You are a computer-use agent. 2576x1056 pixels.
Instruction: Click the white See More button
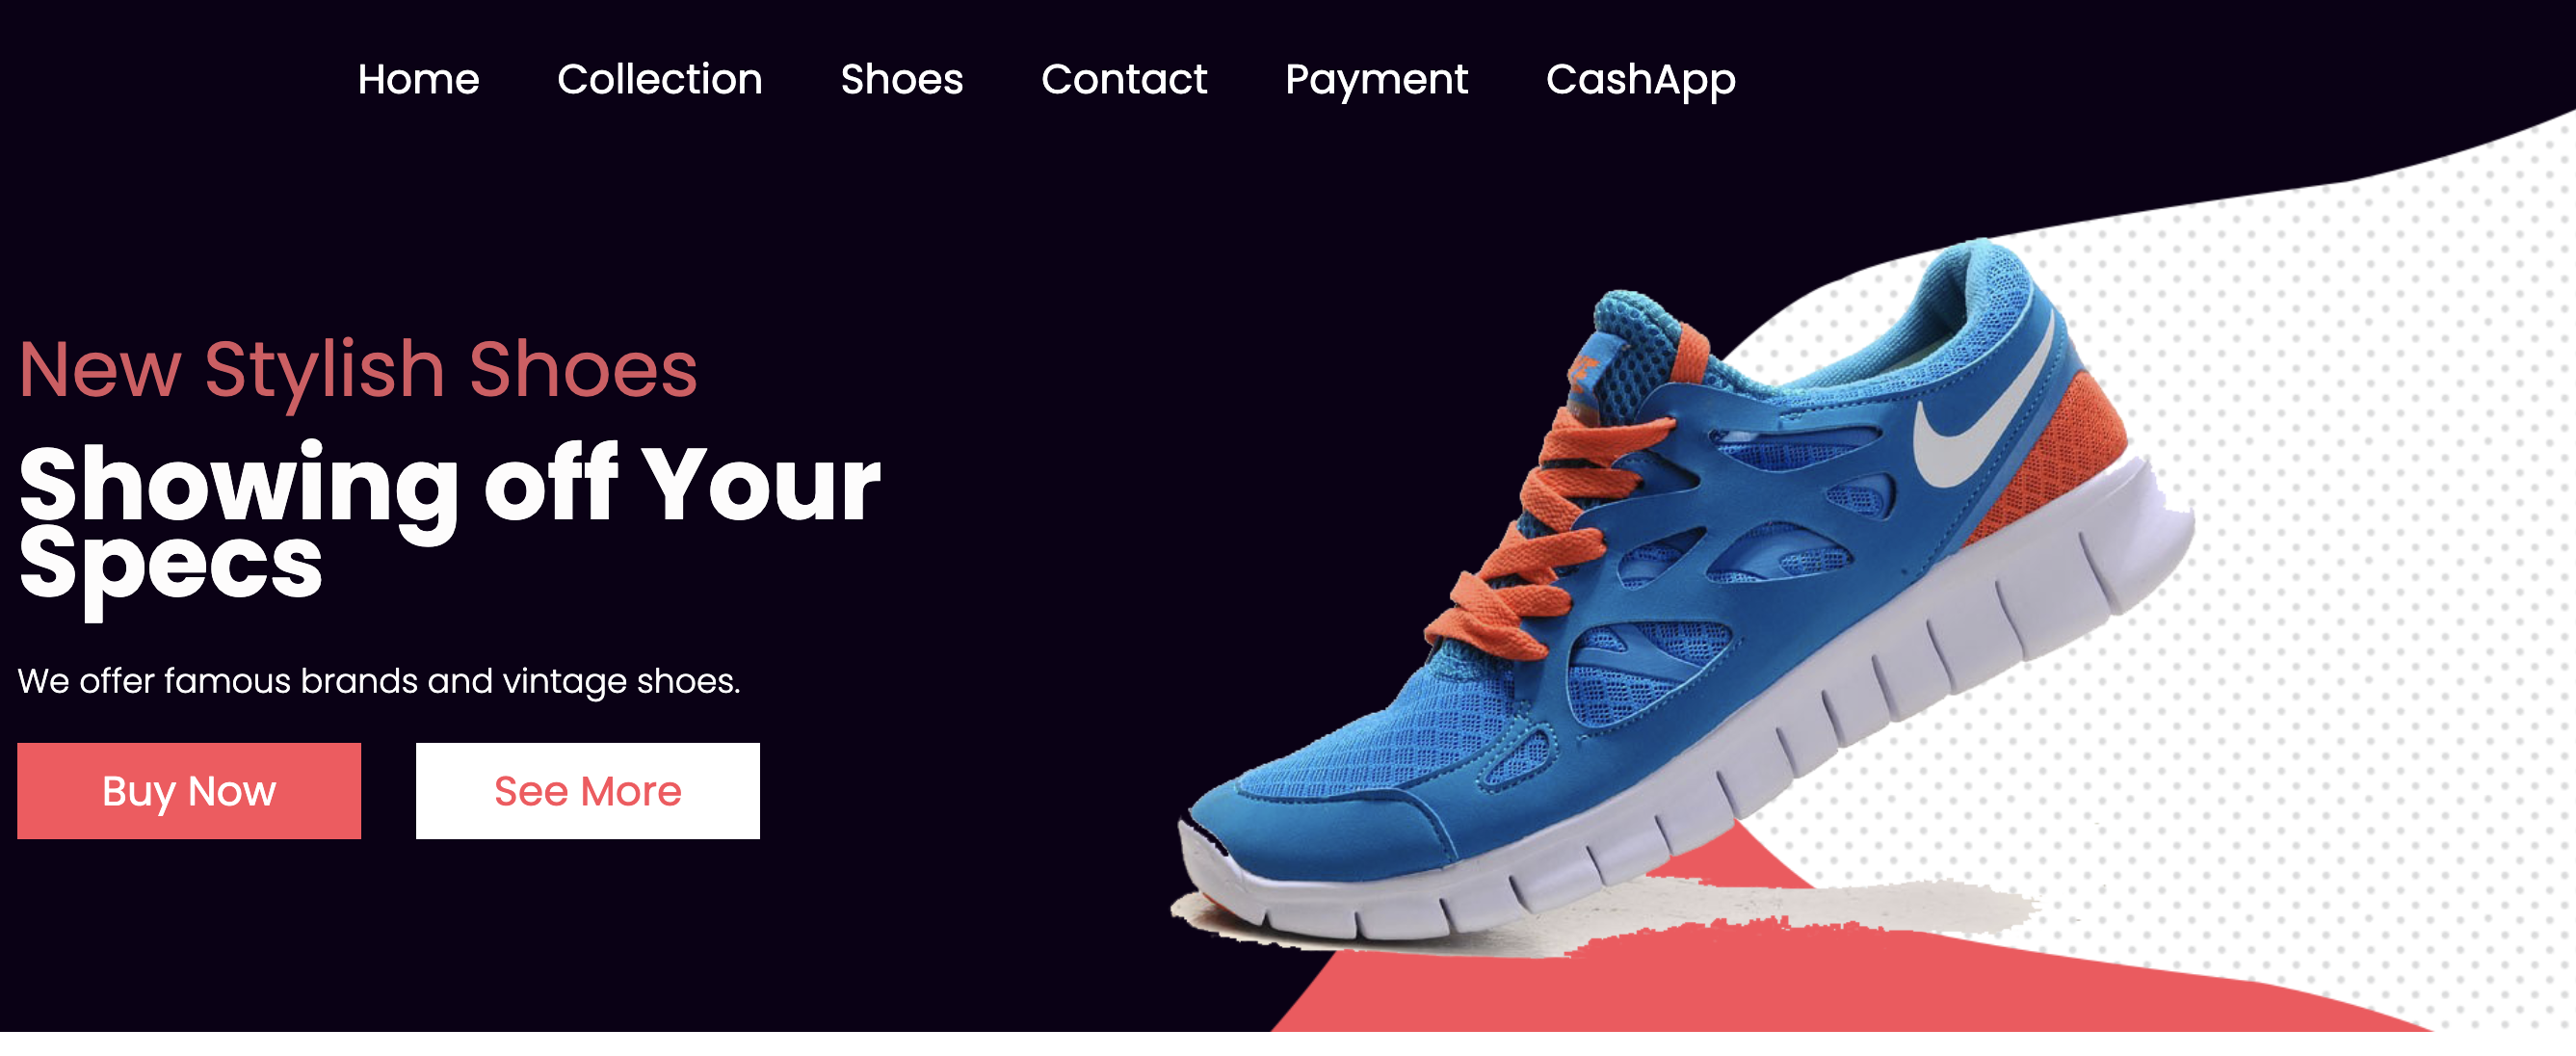coord(588,791)
